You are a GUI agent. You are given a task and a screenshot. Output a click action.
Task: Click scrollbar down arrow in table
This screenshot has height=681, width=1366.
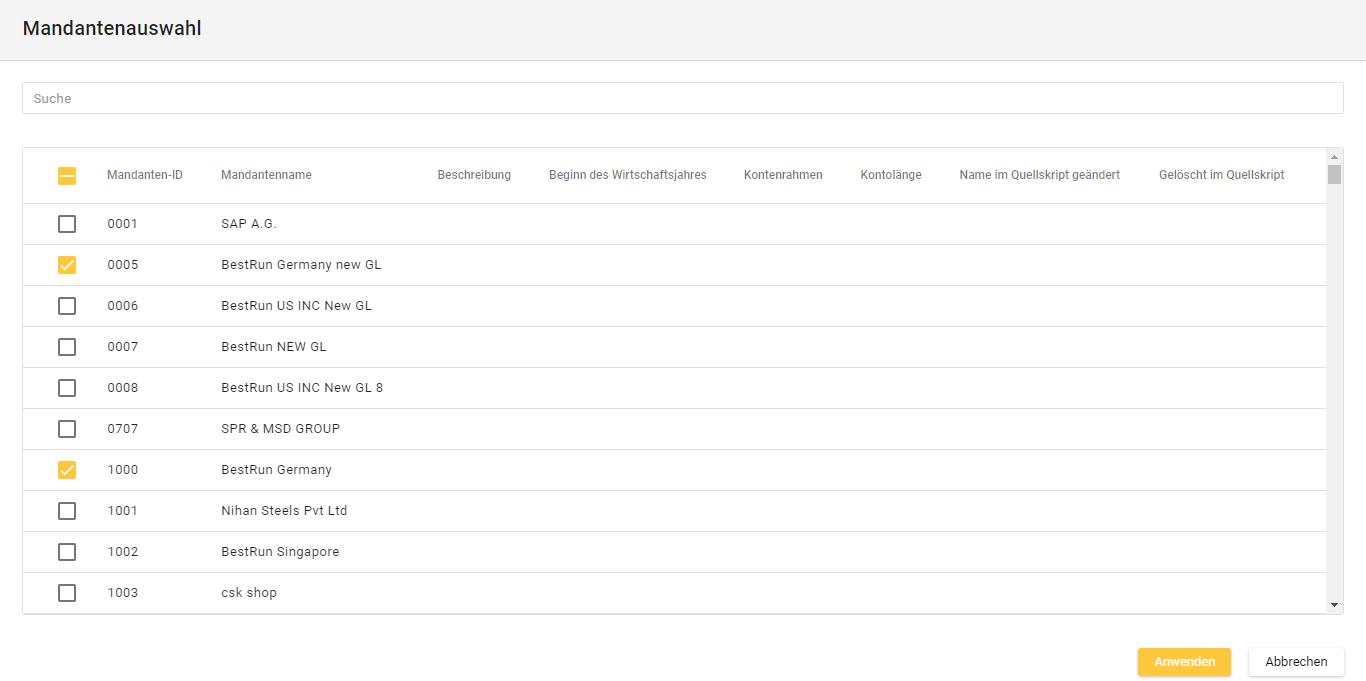1334,605
